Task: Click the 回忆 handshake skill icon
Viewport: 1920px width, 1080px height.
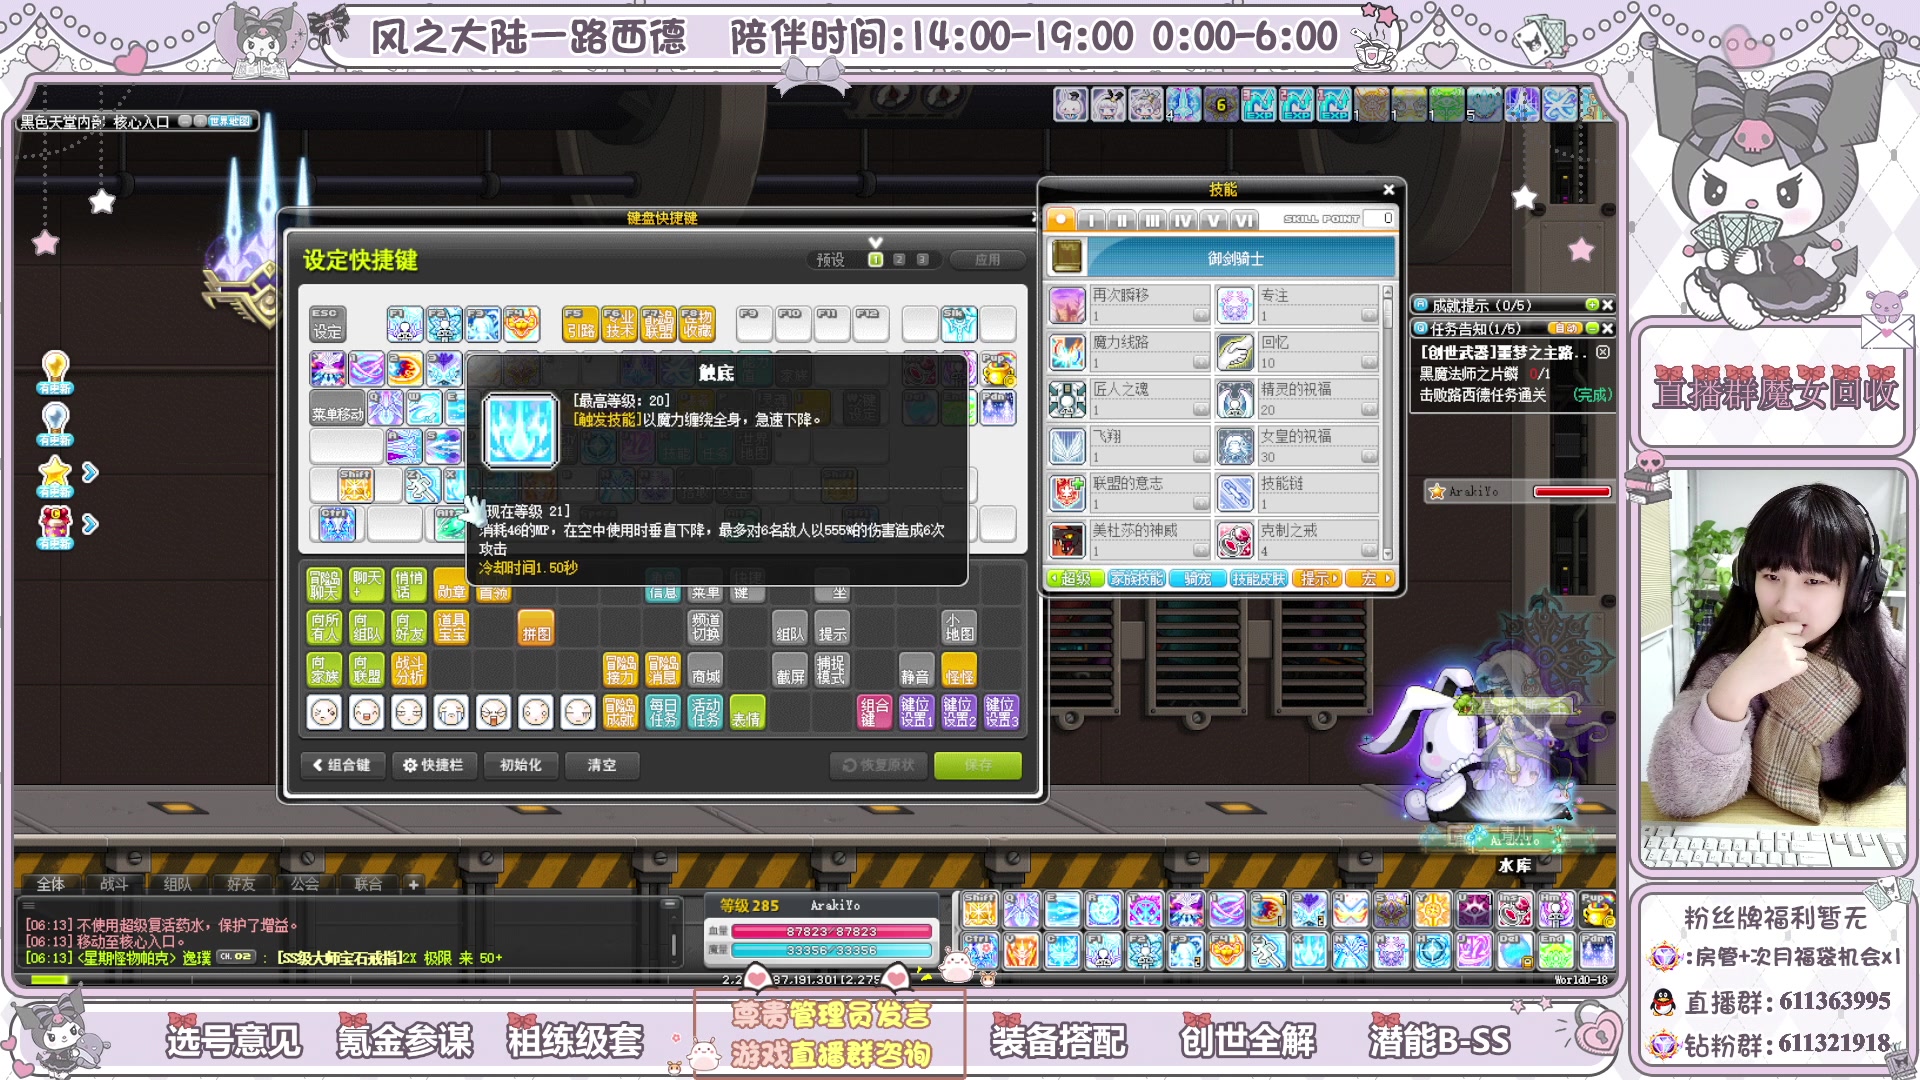Action: coord(1235,352)
